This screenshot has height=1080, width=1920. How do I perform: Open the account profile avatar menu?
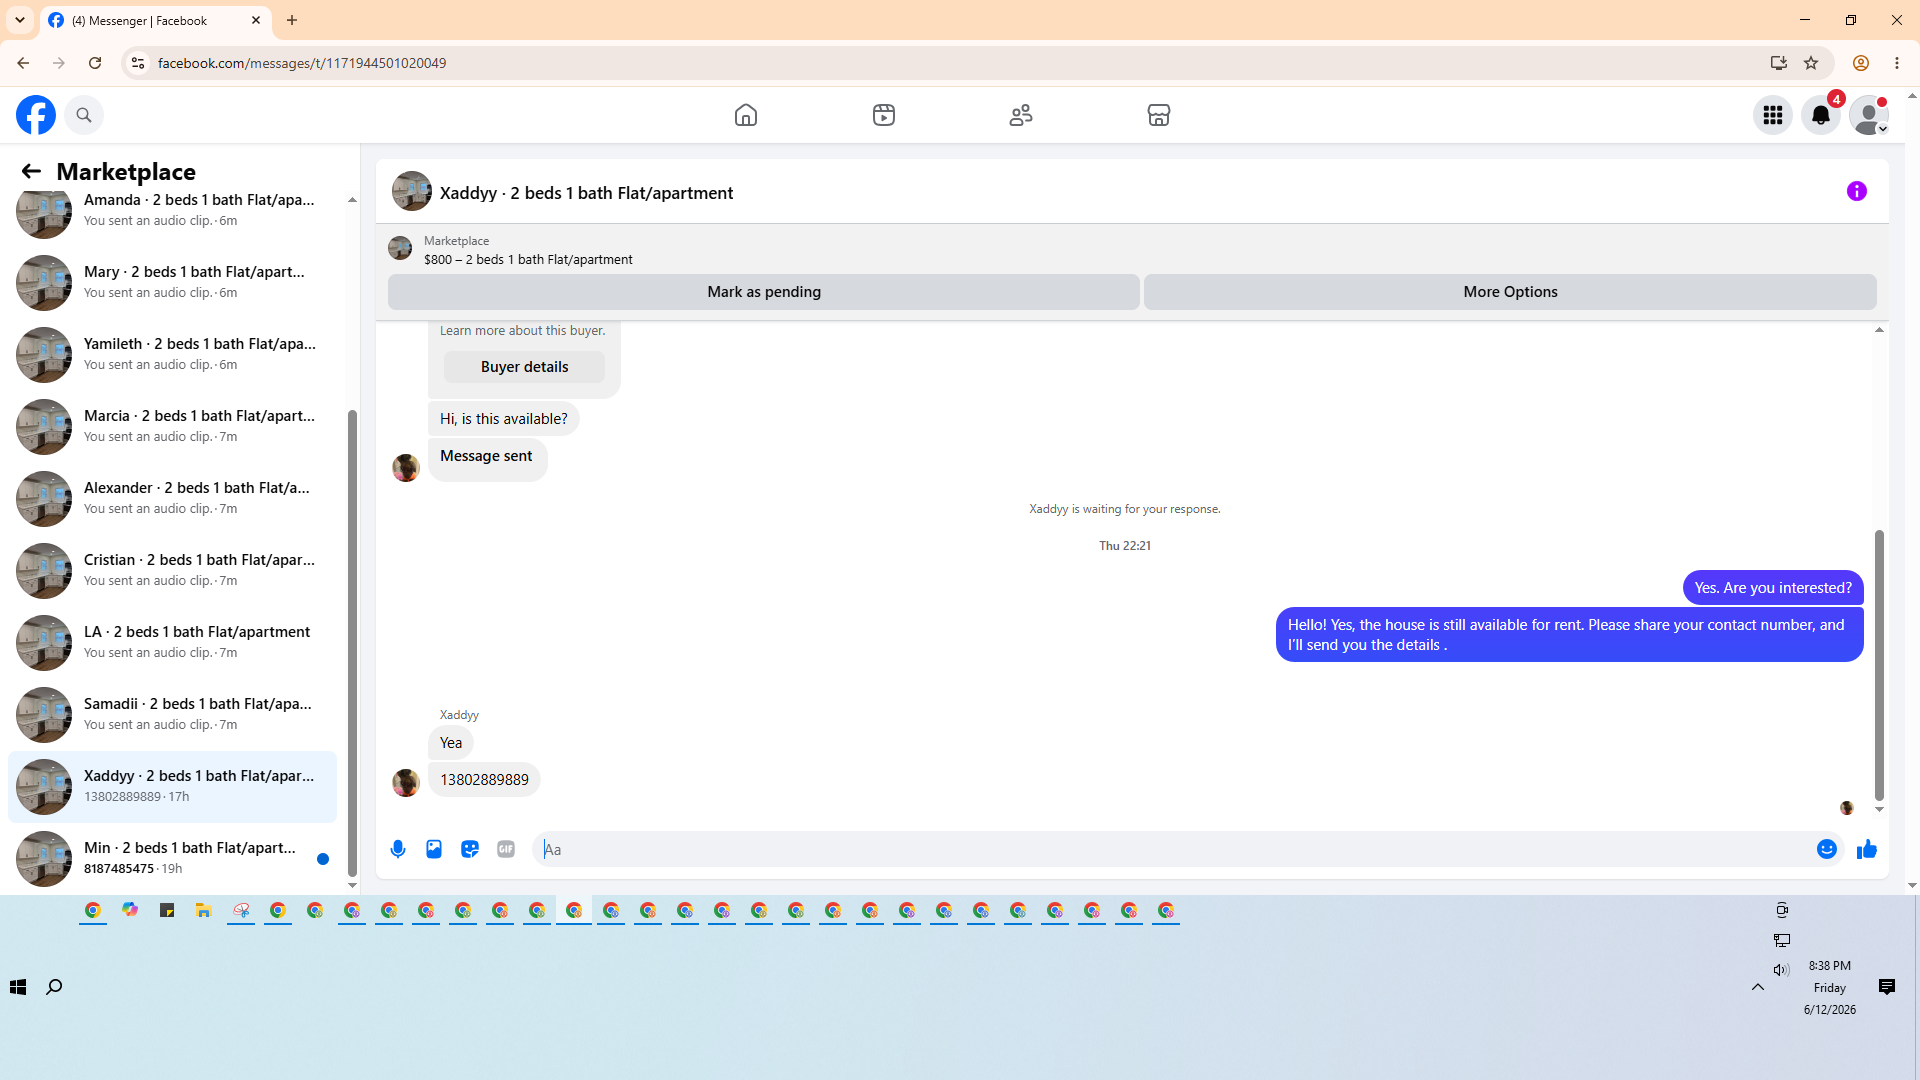coord(1869,115)
